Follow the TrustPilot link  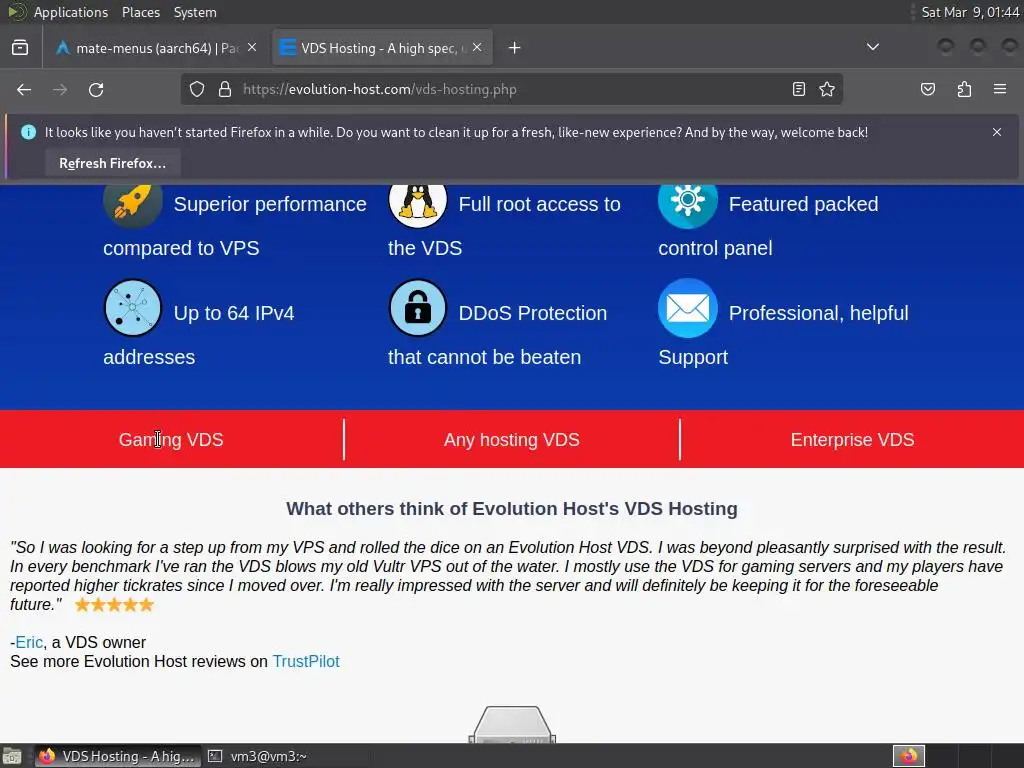coord(306,662)
